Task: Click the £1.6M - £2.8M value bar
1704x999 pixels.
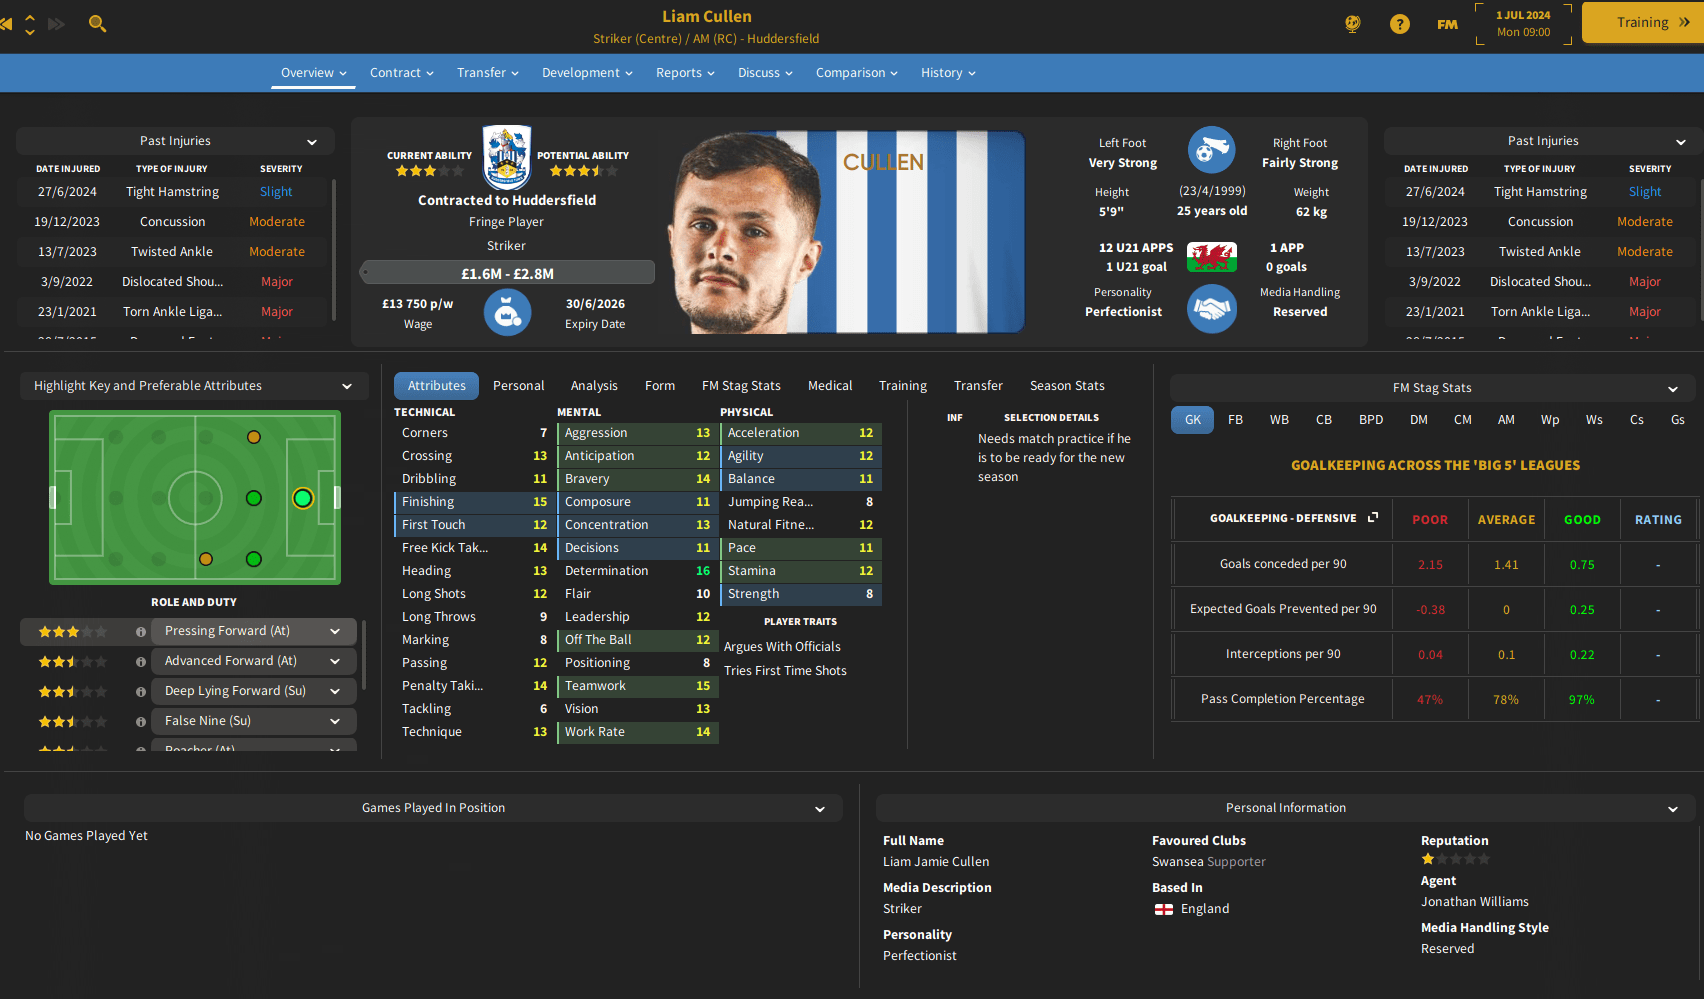Action: click(507, 273)
